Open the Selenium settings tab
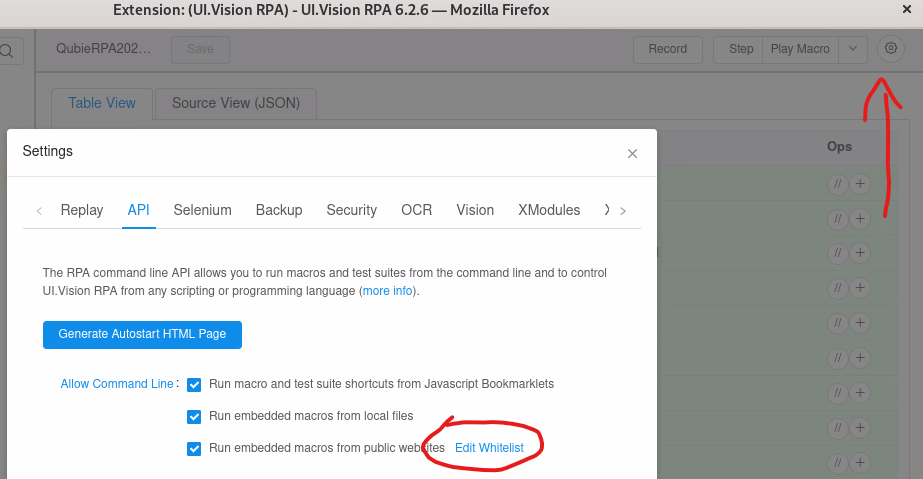This screenshot has height=479, width=923. (x=202, y=210)
